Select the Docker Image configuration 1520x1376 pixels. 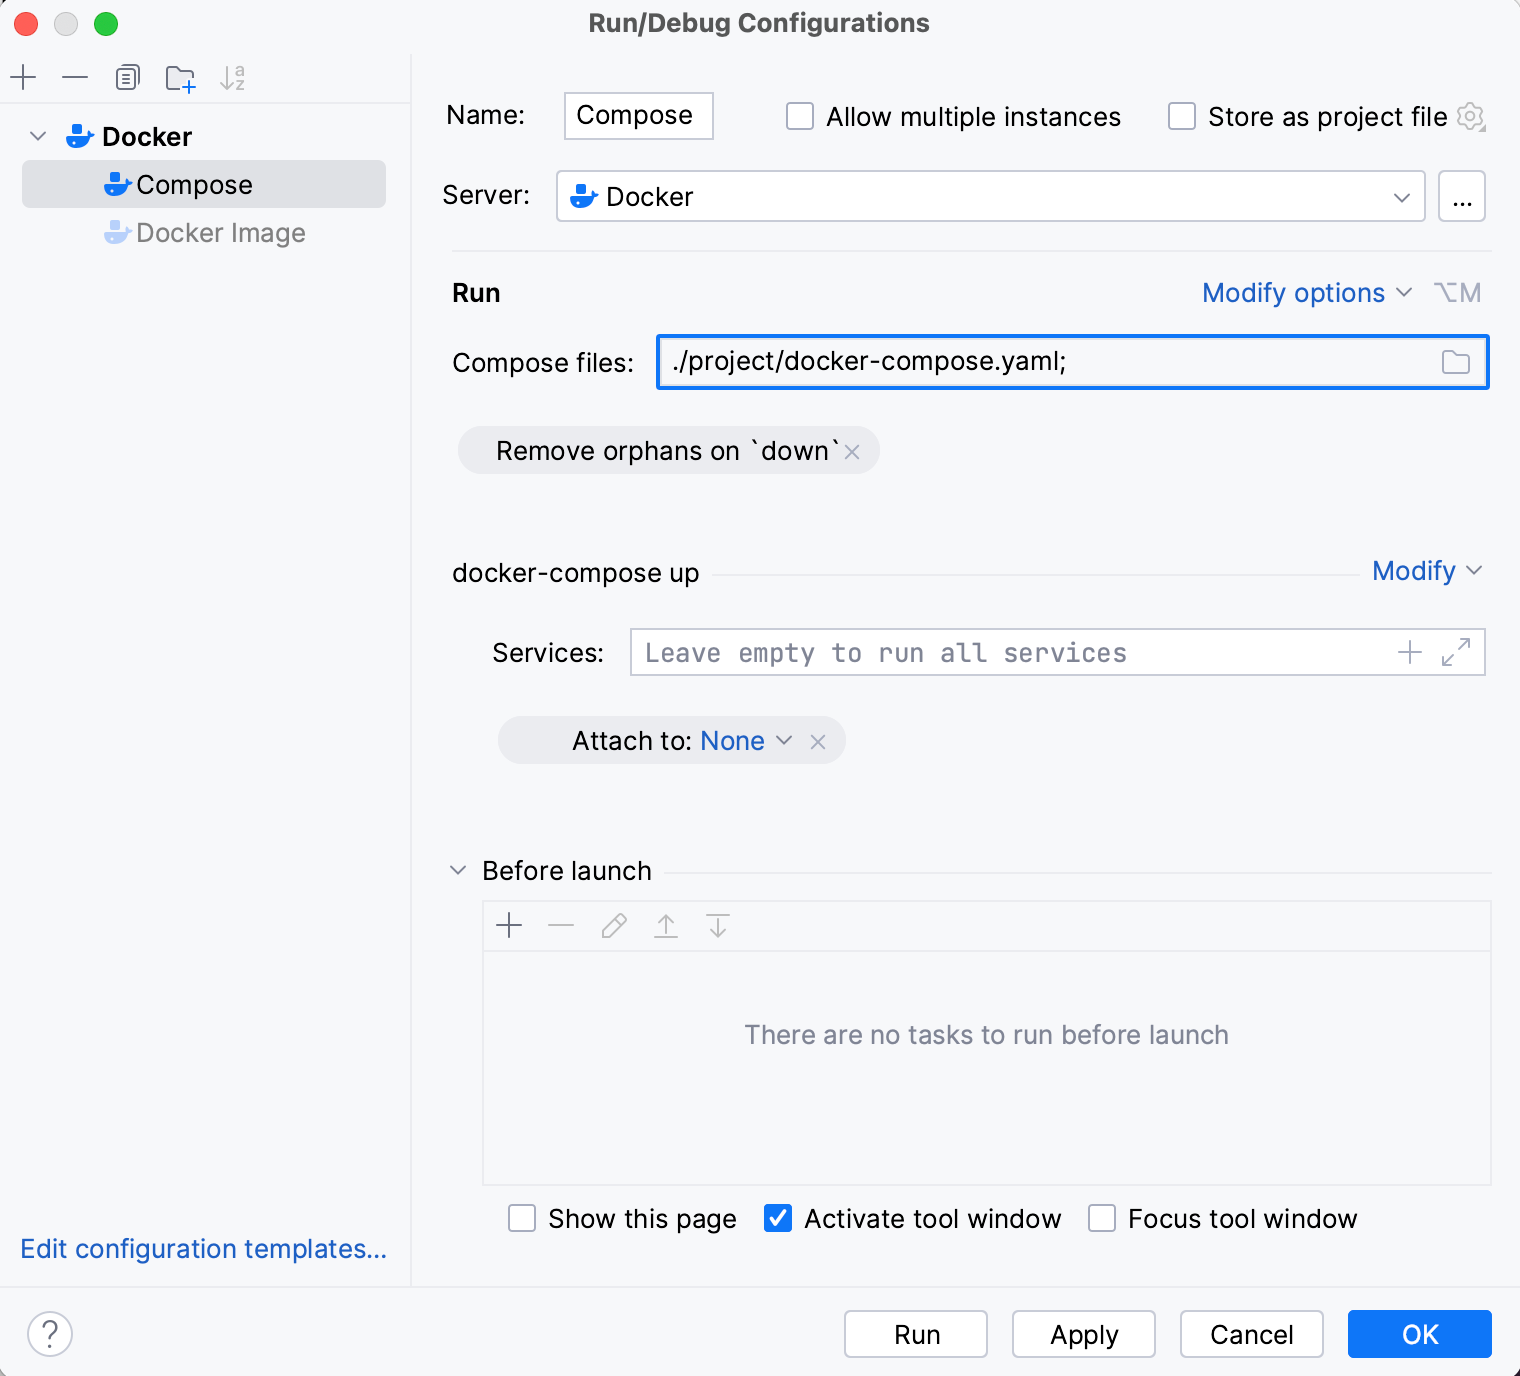221,232
